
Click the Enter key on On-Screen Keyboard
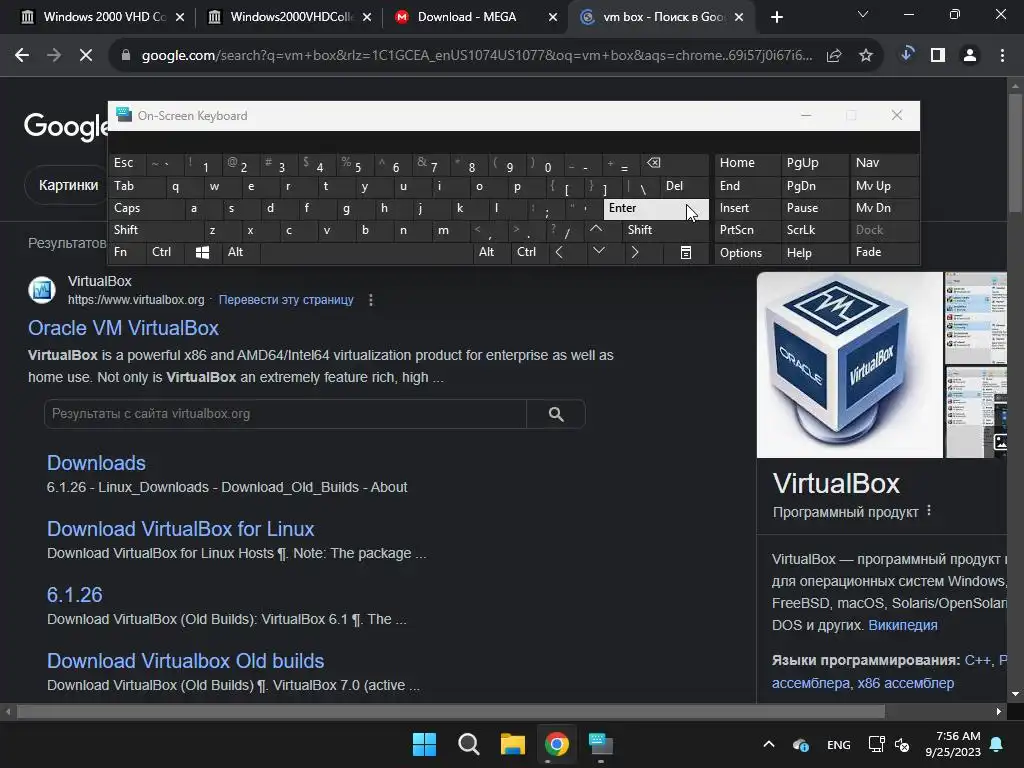tap(655, 208)
